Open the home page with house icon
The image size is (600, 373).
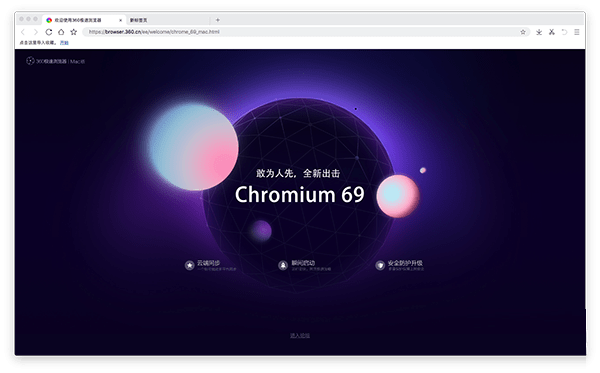pos(61,32)
